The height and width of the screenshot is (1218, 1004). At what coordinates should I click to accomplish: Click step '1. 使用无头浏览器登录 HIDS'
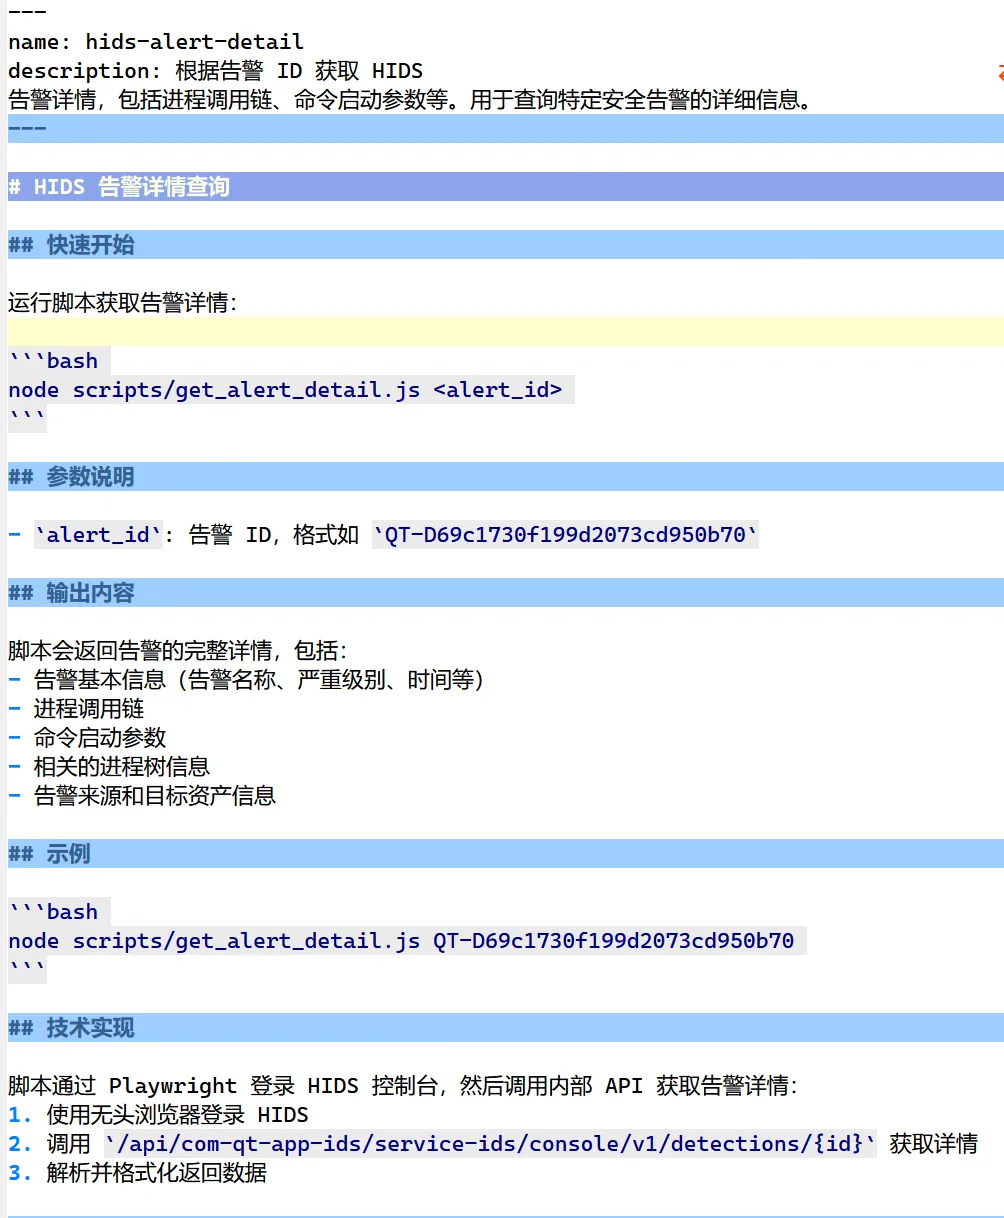[158, 1115]
